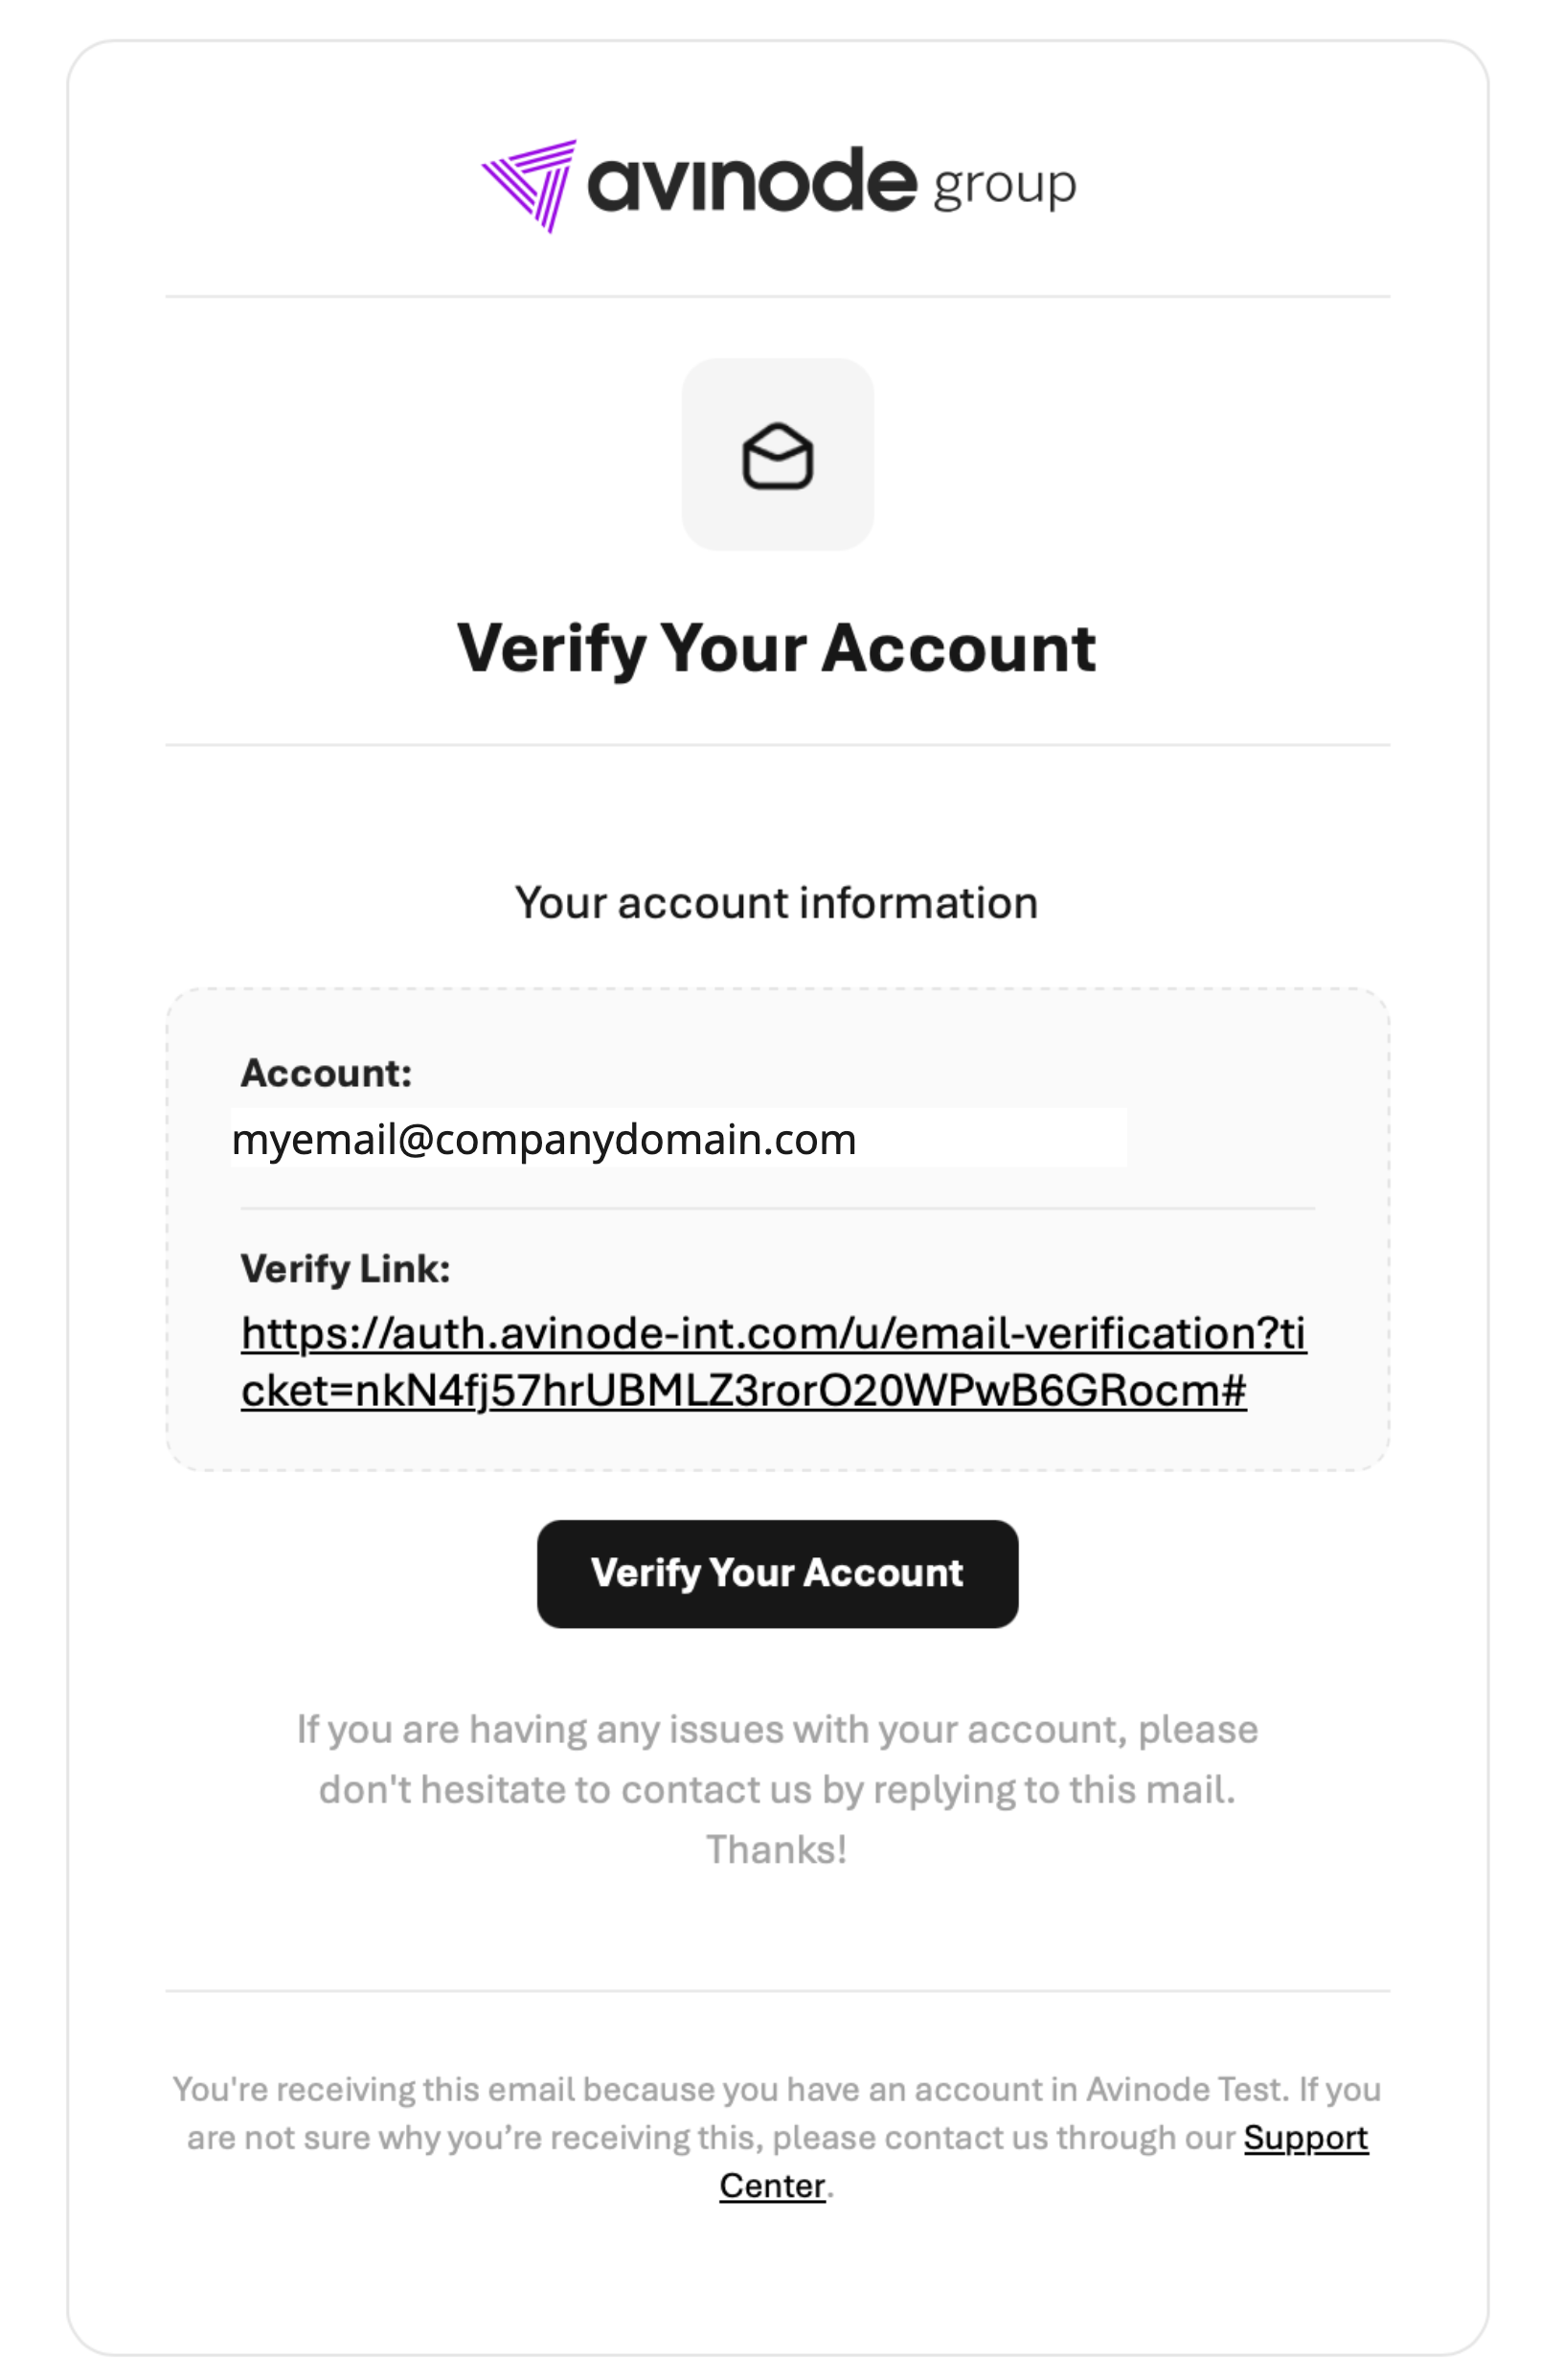Click the open envelope icon
Screen dimensions: 1541x2380
click(777, 455)
